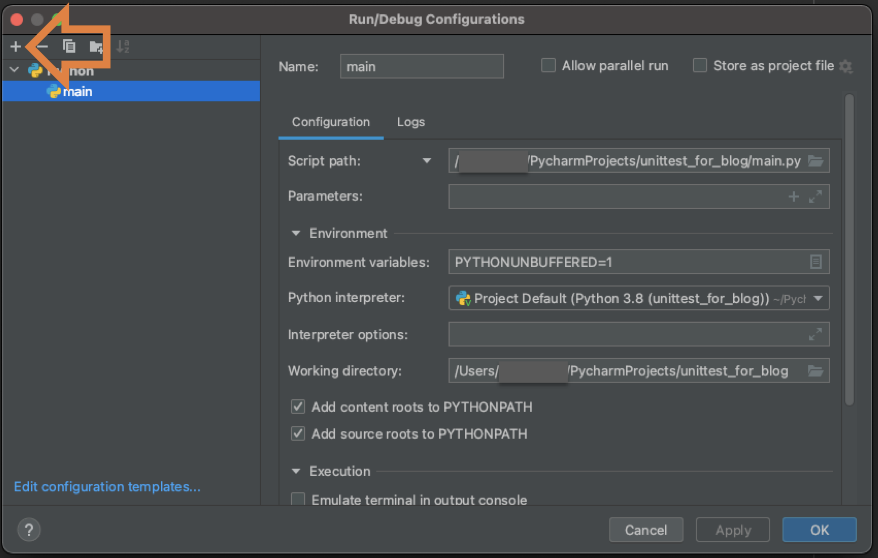The width and height of the screenshot is (878, 558).
Task: Uncheck Add content roots to PYTHONPATH
Action: pos(298,407)
